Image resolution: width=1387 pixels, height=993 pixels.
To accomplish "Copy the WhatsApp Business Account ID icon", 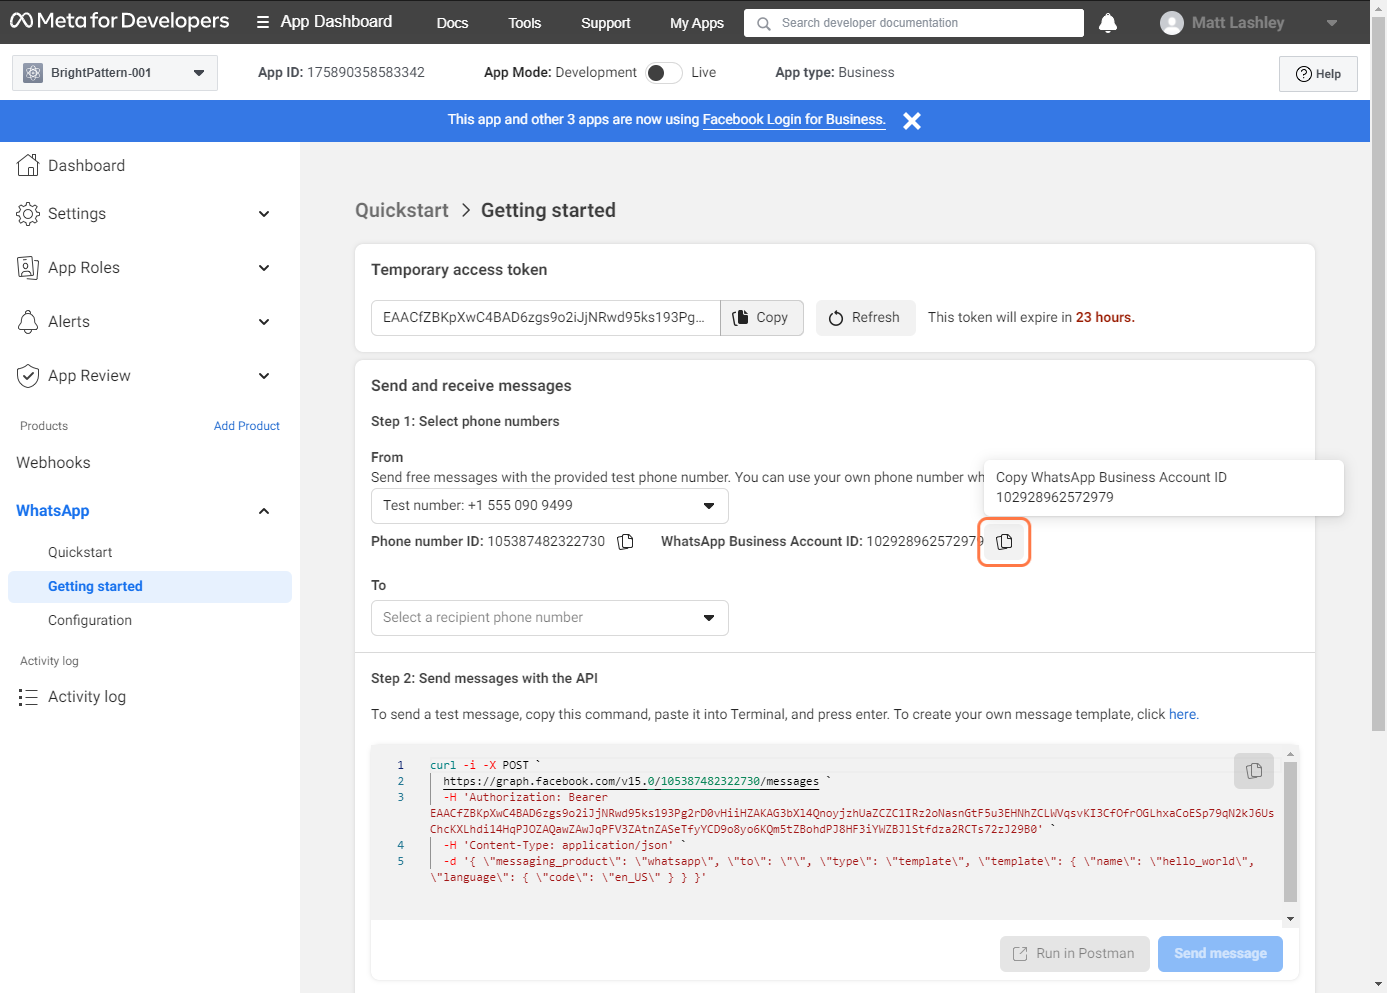I will 1004,541.
